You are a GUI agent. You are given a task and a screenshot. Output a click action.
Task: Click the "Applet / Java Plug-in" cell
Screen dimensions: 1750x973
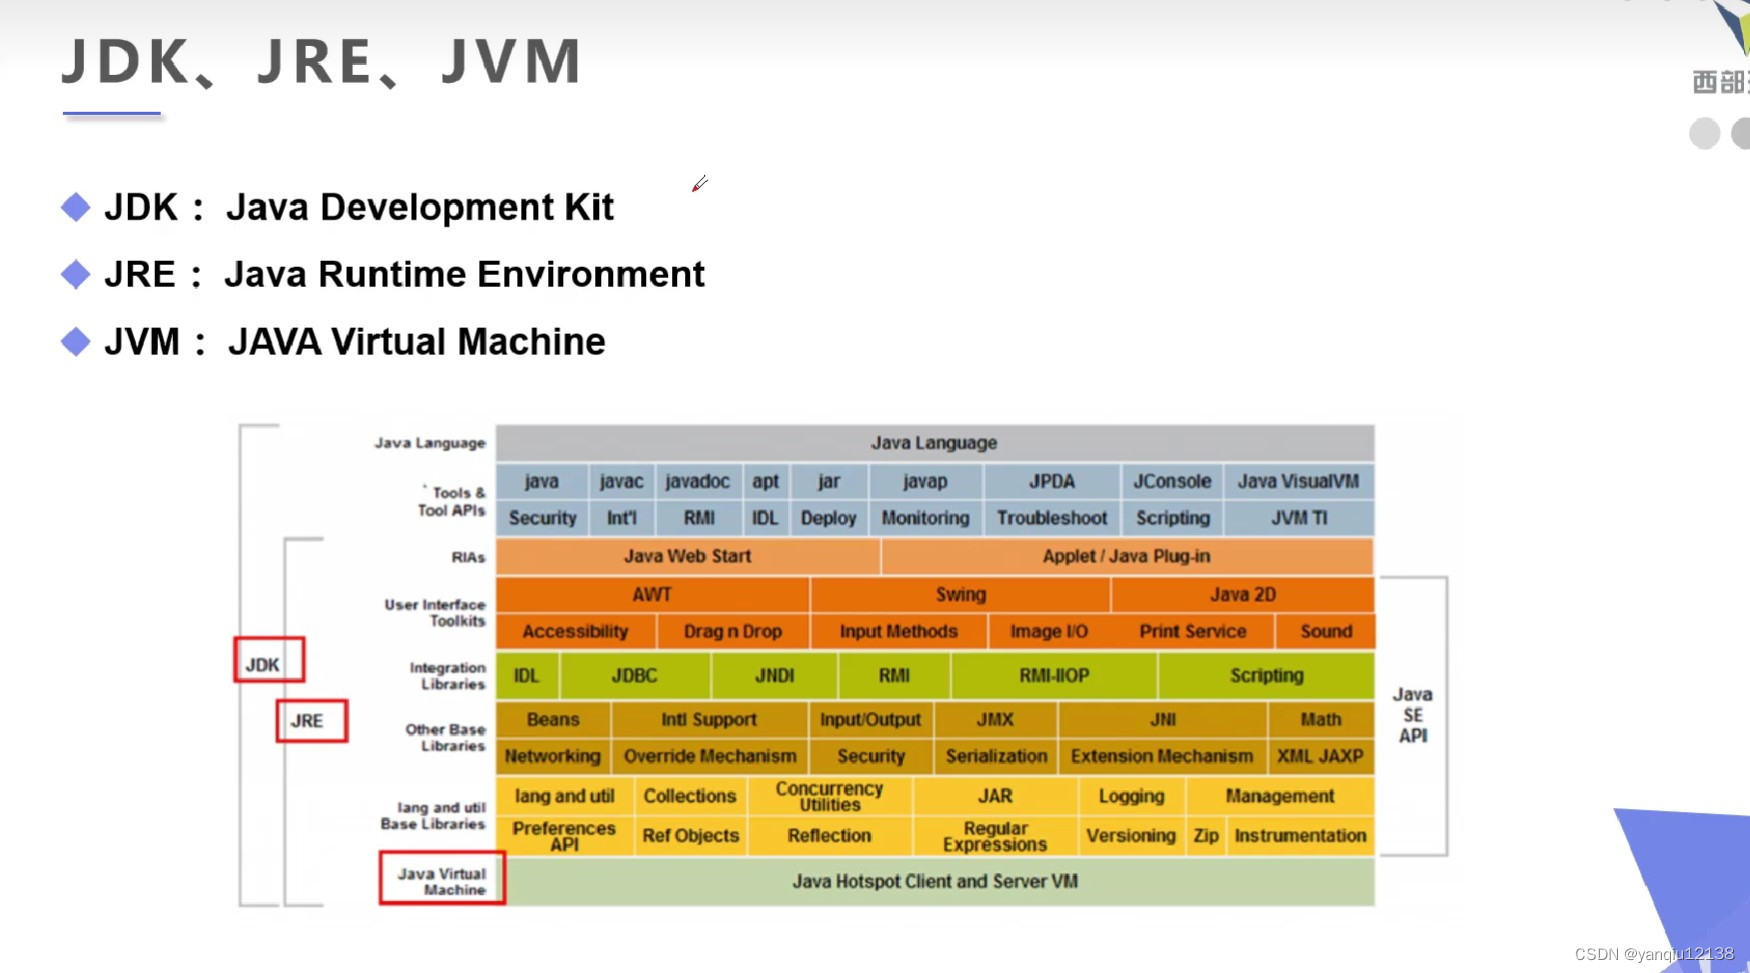(x=1127, y=556)
